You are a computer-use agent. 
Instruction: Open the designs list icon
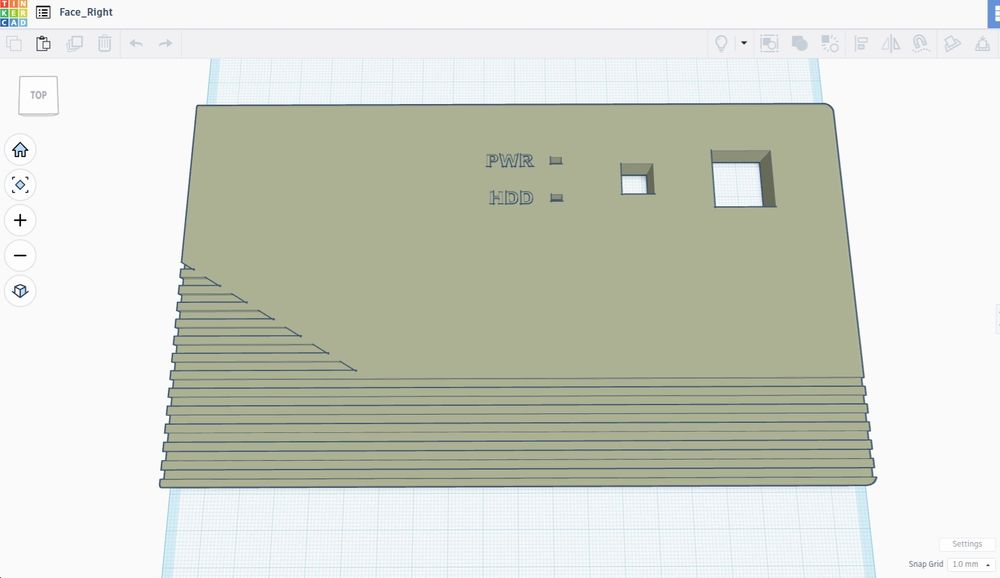tap(43, 12)
